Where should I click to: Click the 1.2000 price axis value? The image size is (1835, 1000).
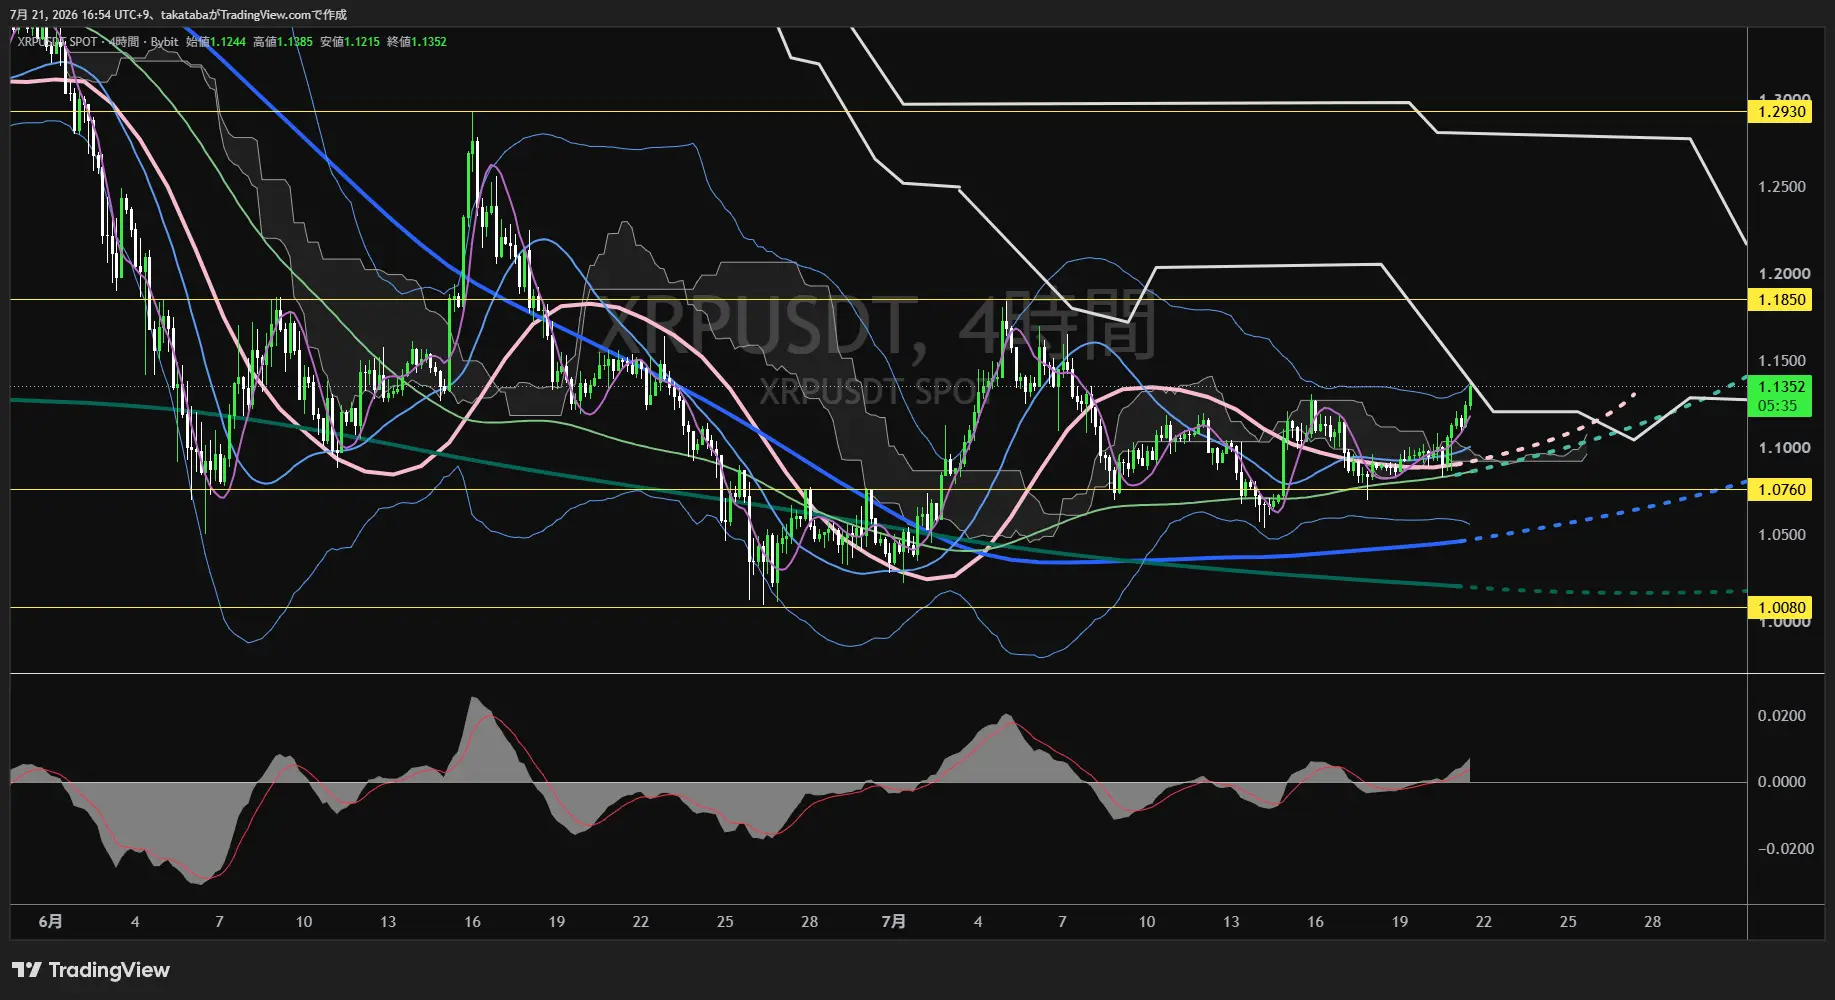click(1784, 273)
